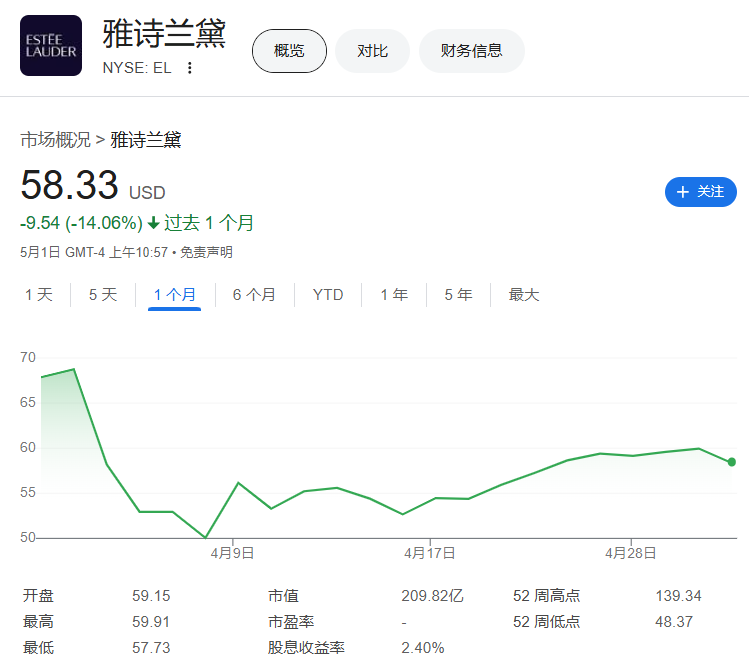Viewport: 749px width, 670px height.
Task: Click the 4月28日 axis date label
Action: pyautogui.click(x=631, y=553)
